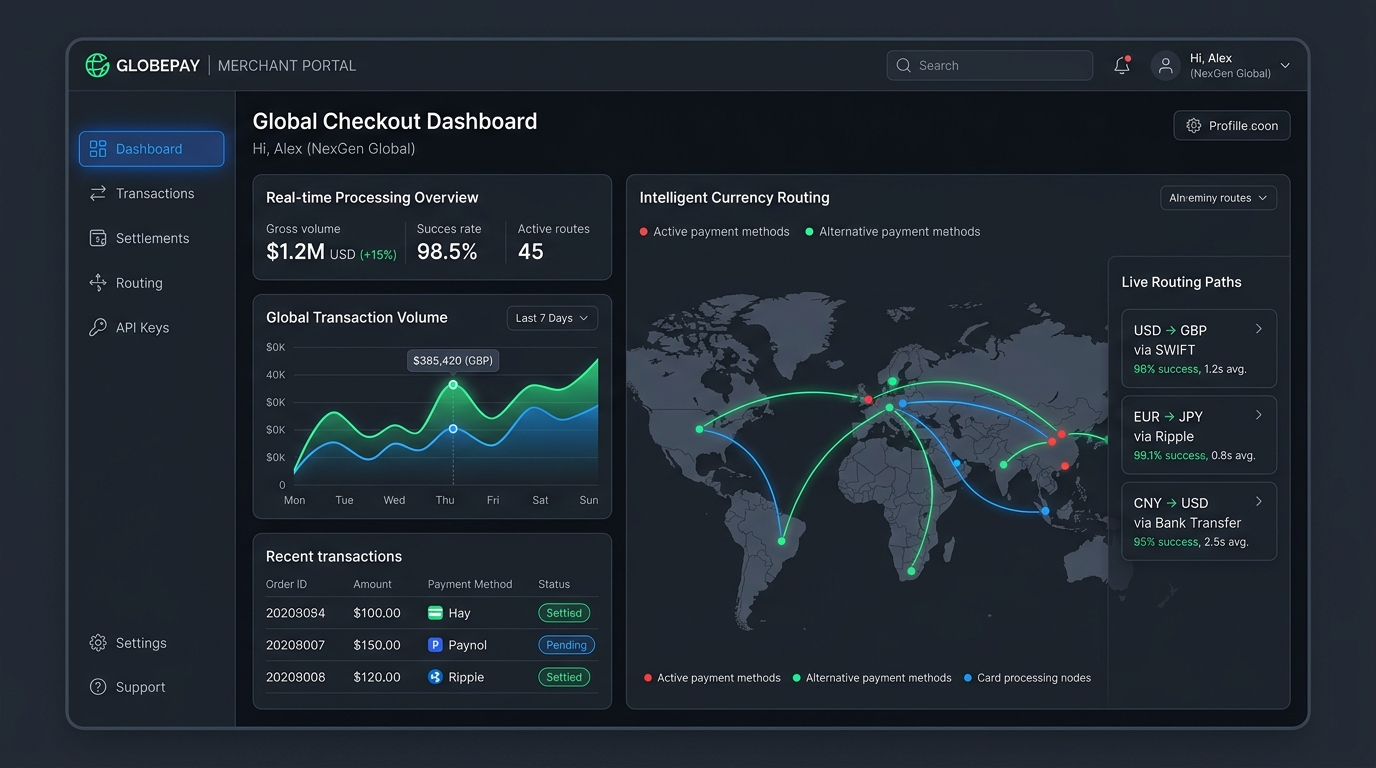The image size is (1376, 768).
Task: Open the Last 7 Days dropdown
Action: (x=552, y=318)
